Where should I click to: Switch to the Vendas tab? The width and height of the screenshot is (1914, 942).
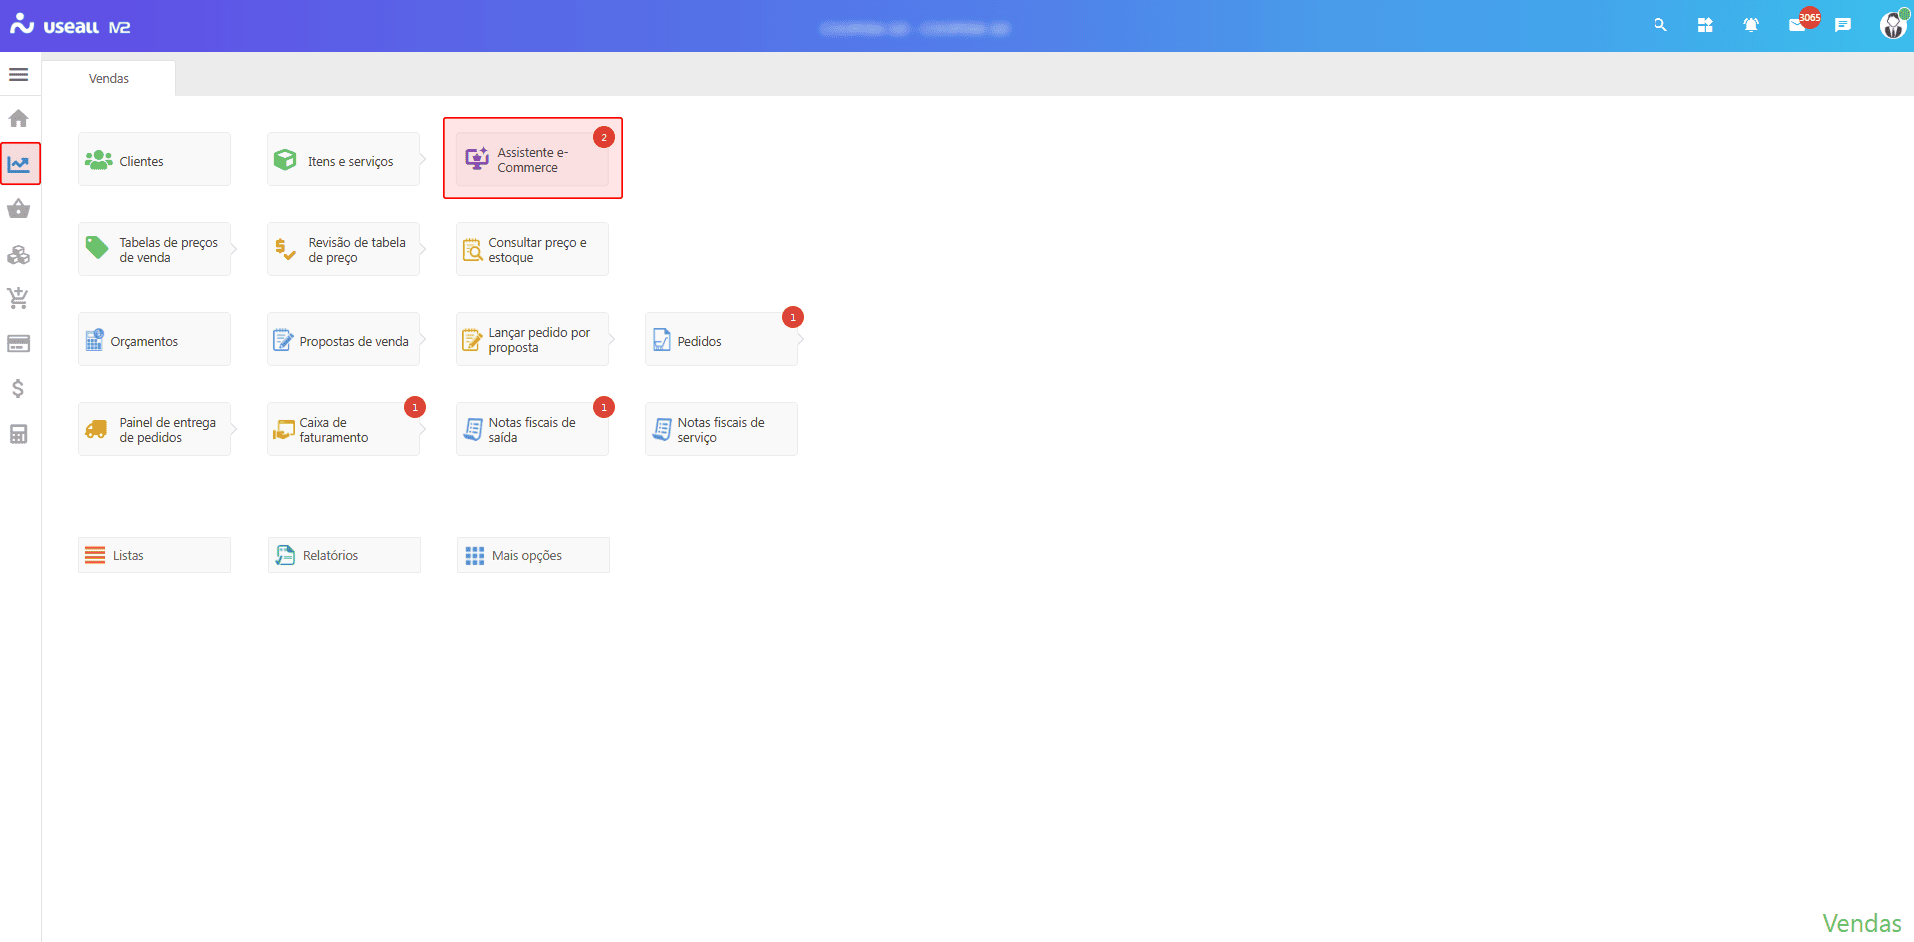[x=108, y=78]
